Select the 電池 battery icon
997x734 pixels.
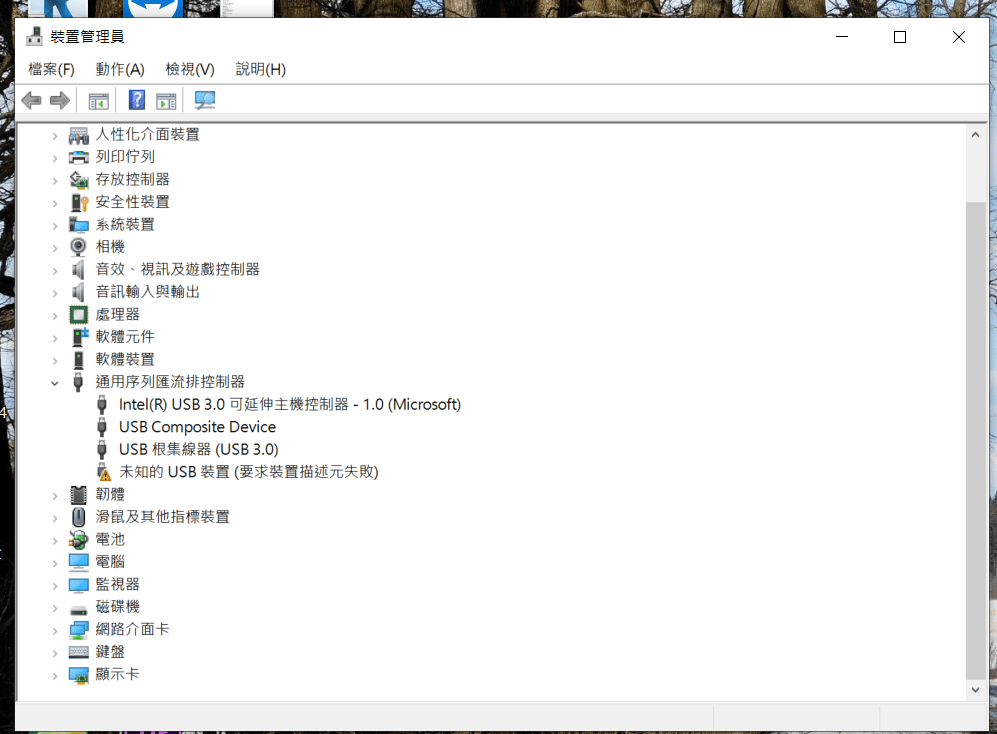click(x=78, y=539)
